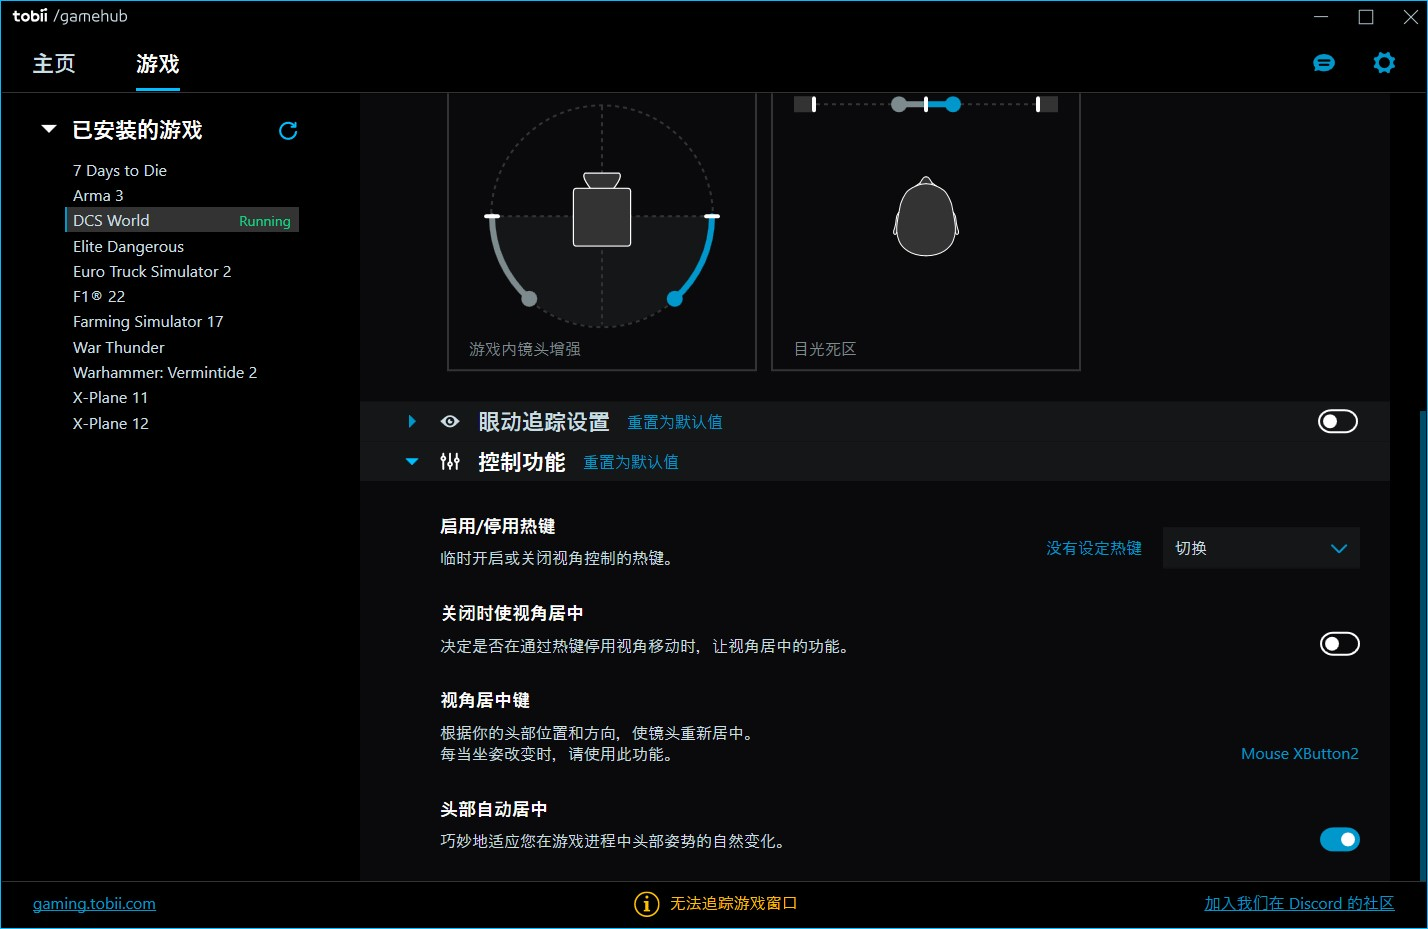Open the 切换 hotkey mode dropdown

tap(1261, 548)
